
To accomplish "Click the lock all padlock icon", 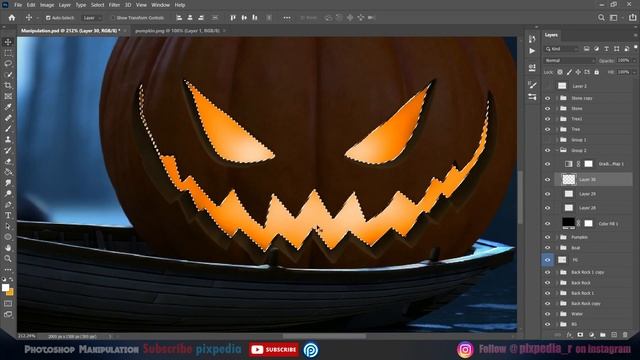I will (596, 72).
